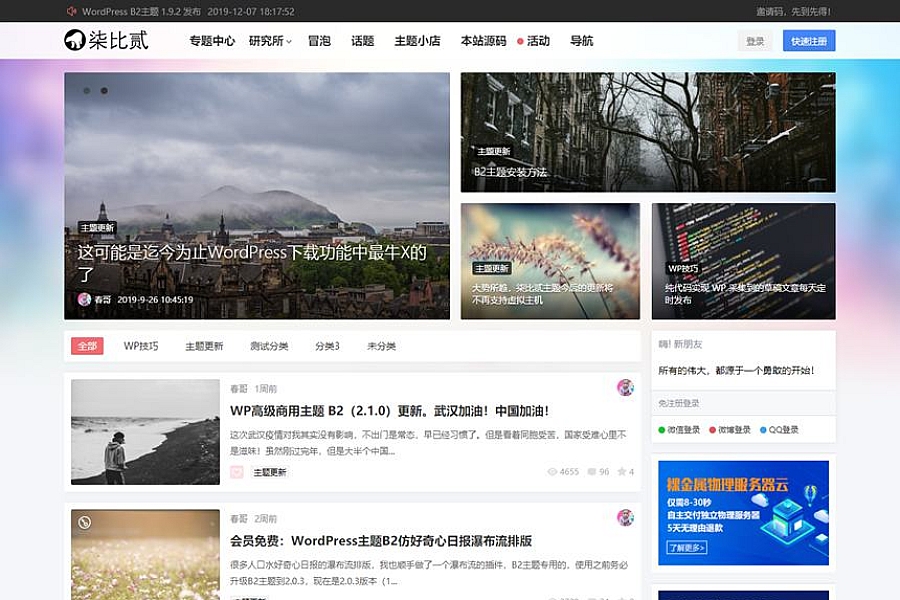Open 主题小店 in the navigation
Viewport: 900px width, 600px height.
coord(417,41)
